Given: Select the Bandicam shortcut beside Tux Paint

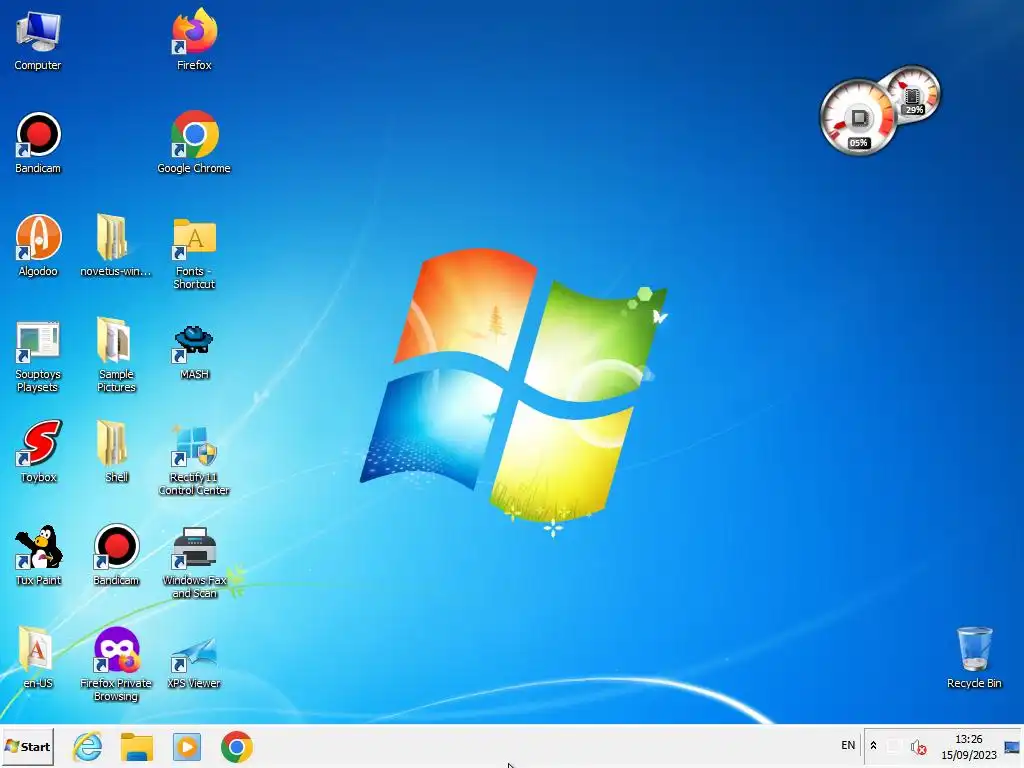Looking at the screenshot, I should [116, 555].
